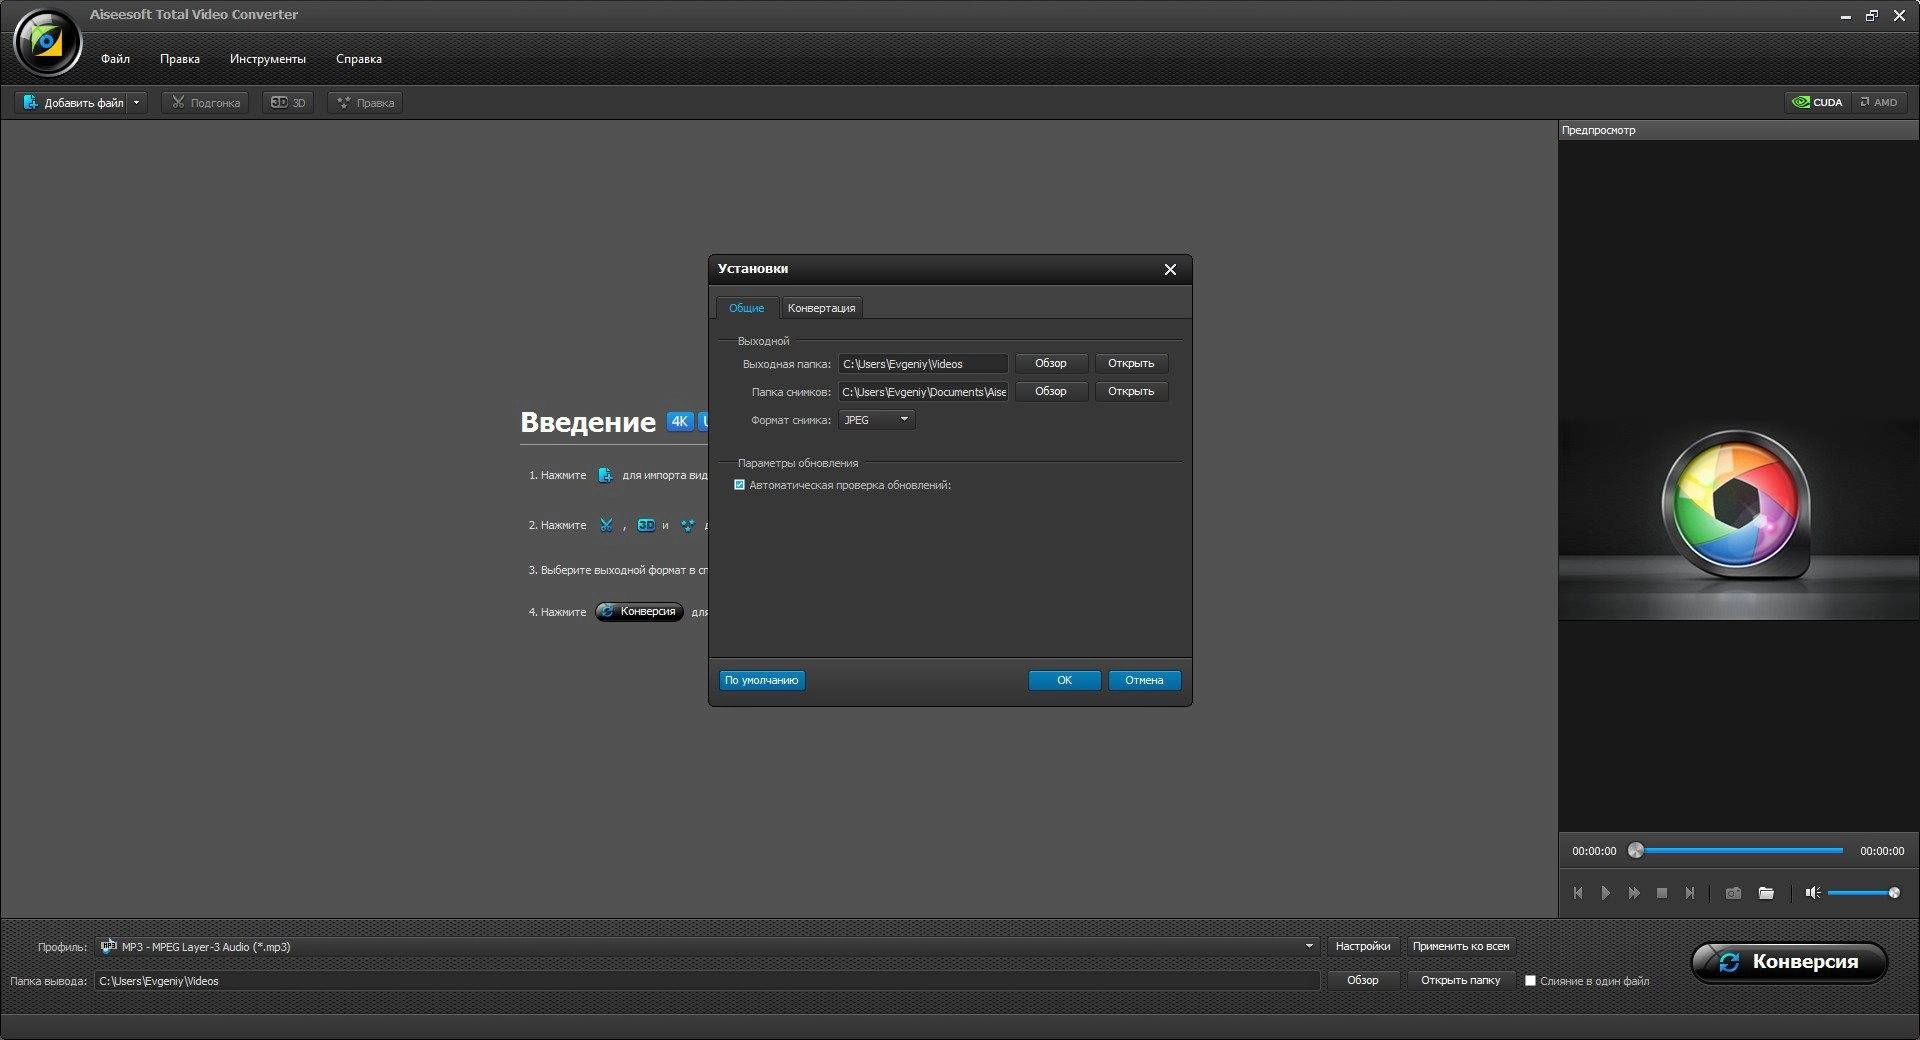This screenshot has width=1920, height=1040.
Task: Restore down the application window
Action: 1872,16
